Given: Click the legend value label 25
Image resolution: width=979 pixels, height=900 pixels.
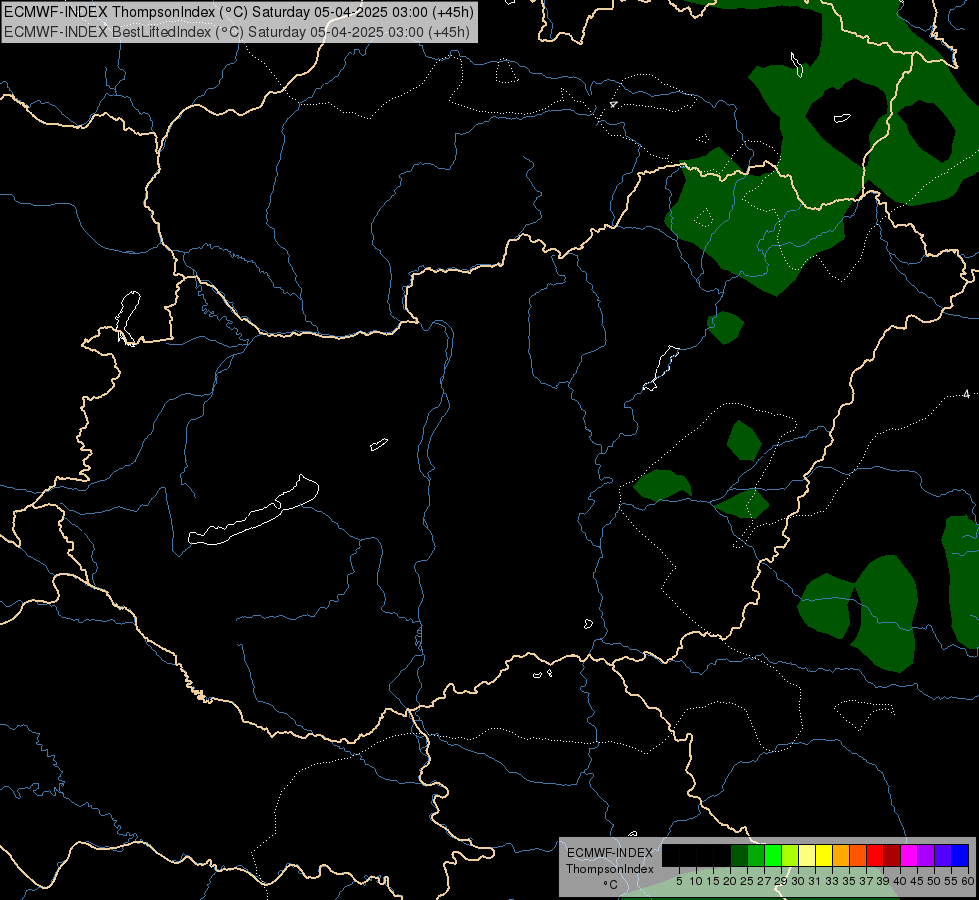Looking at the screenshot, I should coord(747,881).
